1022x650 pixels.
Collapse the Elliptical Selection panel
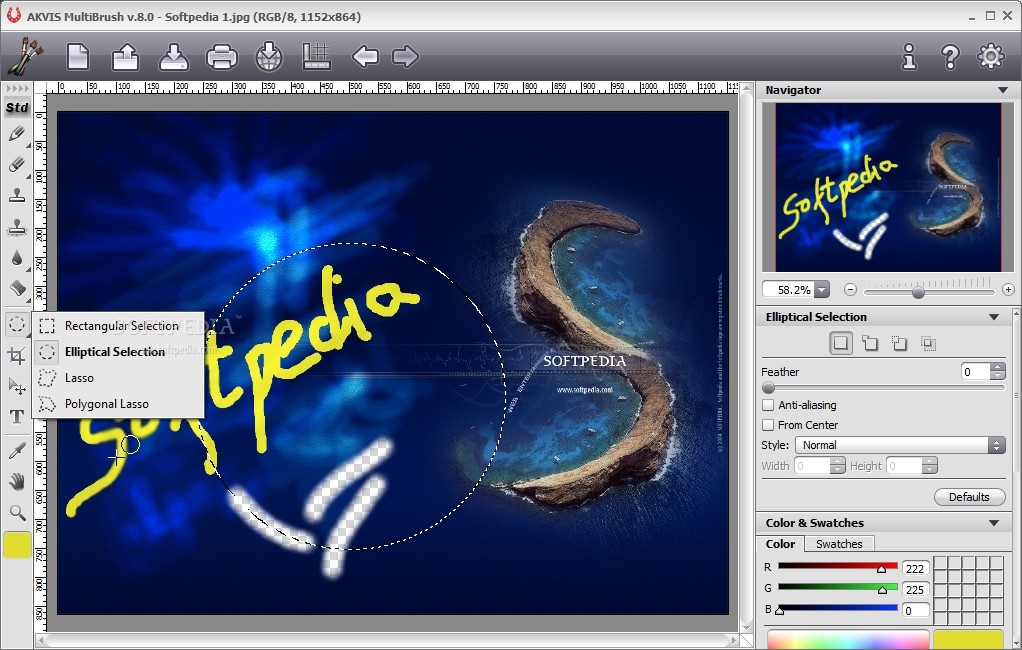(994, 317)
